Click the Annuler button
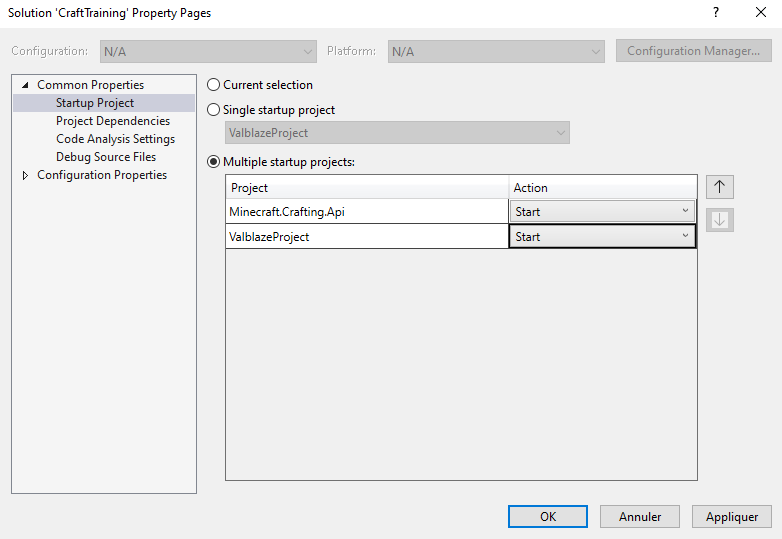Image resolution: width=782 pixels, height=539 pixels. (640, 517)
